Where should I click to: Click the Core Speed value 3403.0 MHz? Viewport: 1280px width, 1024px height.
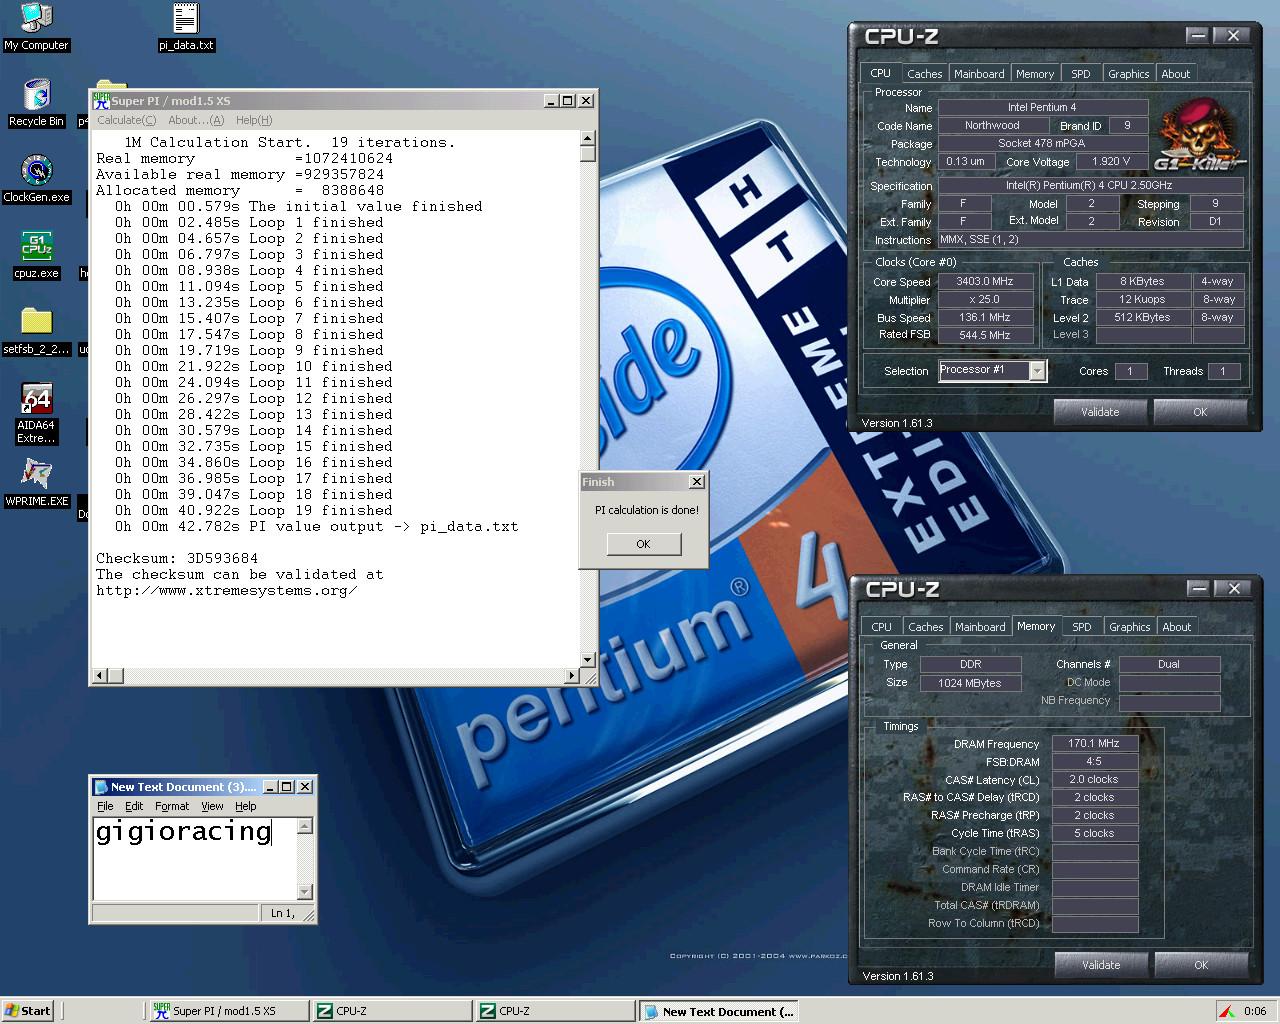tap(985, 282)
